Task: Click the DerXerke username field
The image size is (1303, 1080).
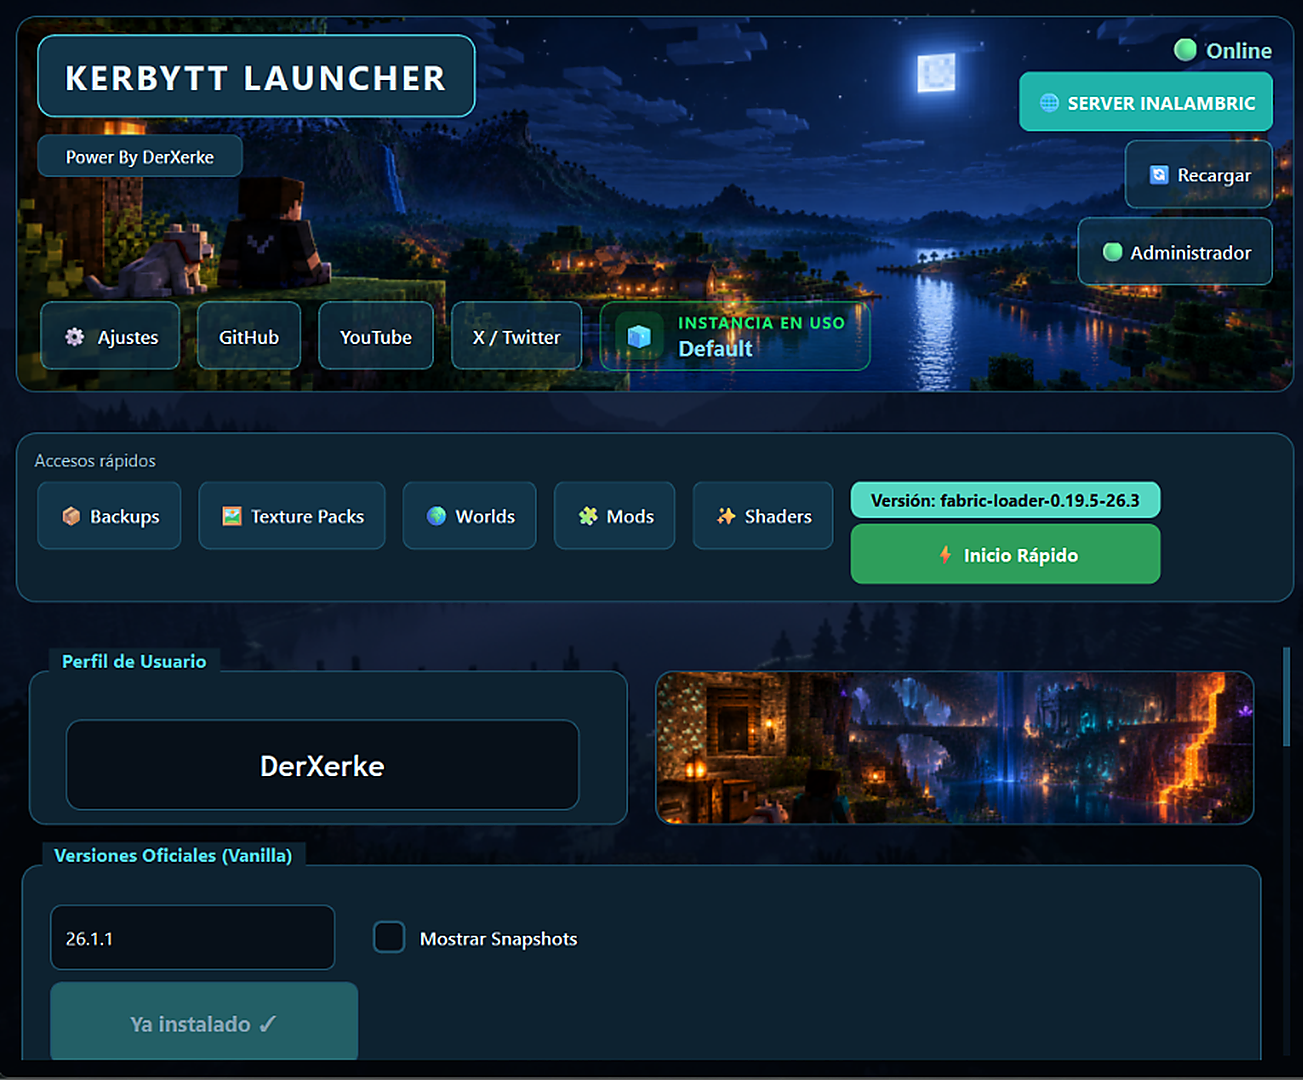Action: click(x=322, y=765)
